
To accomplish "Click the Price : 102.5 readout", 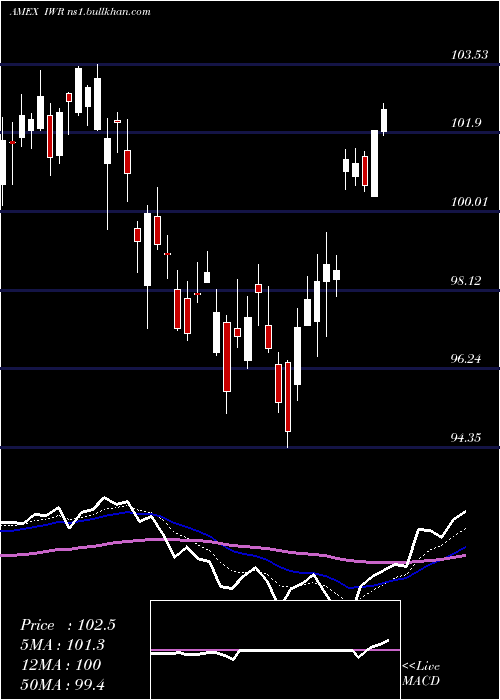I will [x=68, y=625].
